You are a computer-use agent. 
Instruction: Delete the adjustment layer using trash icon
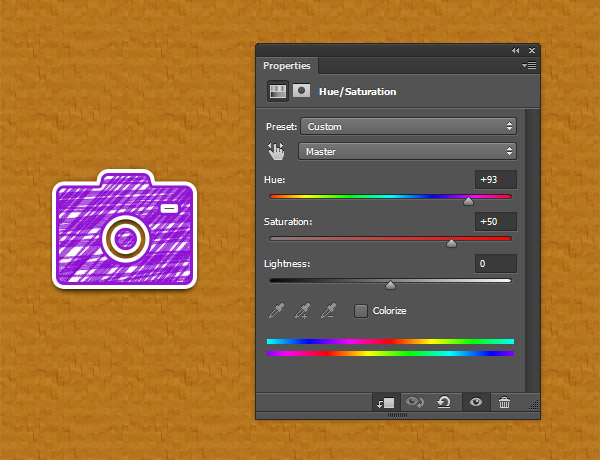point(504,402)
